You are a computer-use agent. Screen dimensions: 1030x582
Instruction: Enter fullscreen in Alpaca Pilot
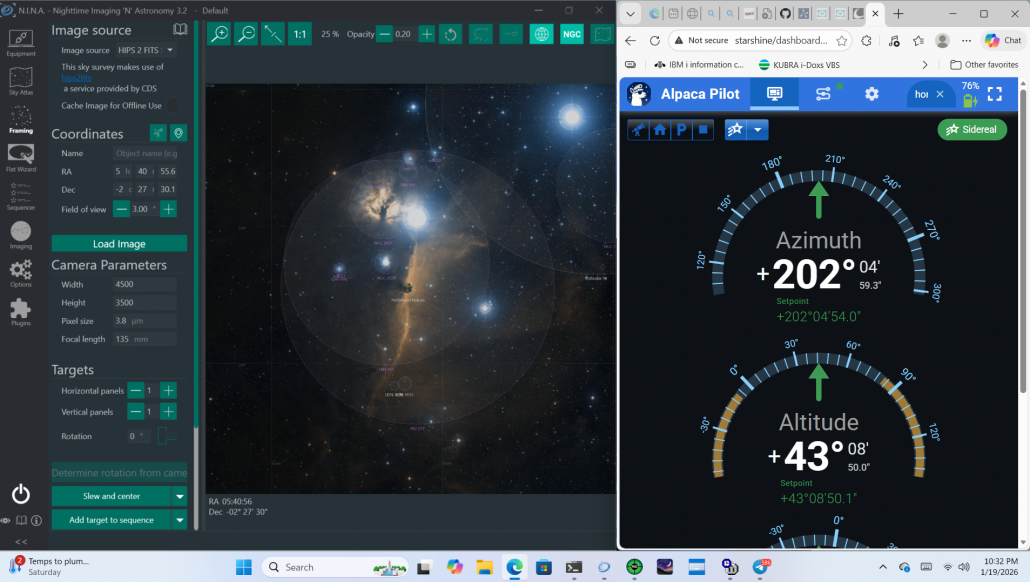pyautogui.click(x=995, y=94)
